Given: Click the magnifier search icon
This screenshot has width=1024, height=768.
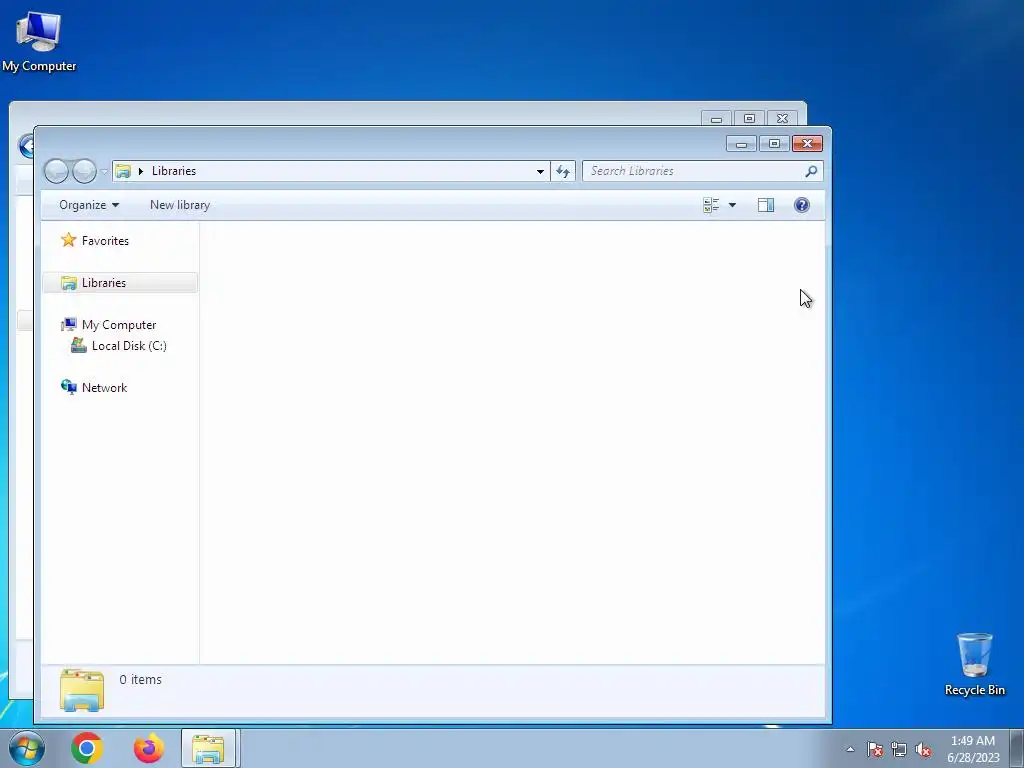Looking at the screenshot, I should point(811,171).
